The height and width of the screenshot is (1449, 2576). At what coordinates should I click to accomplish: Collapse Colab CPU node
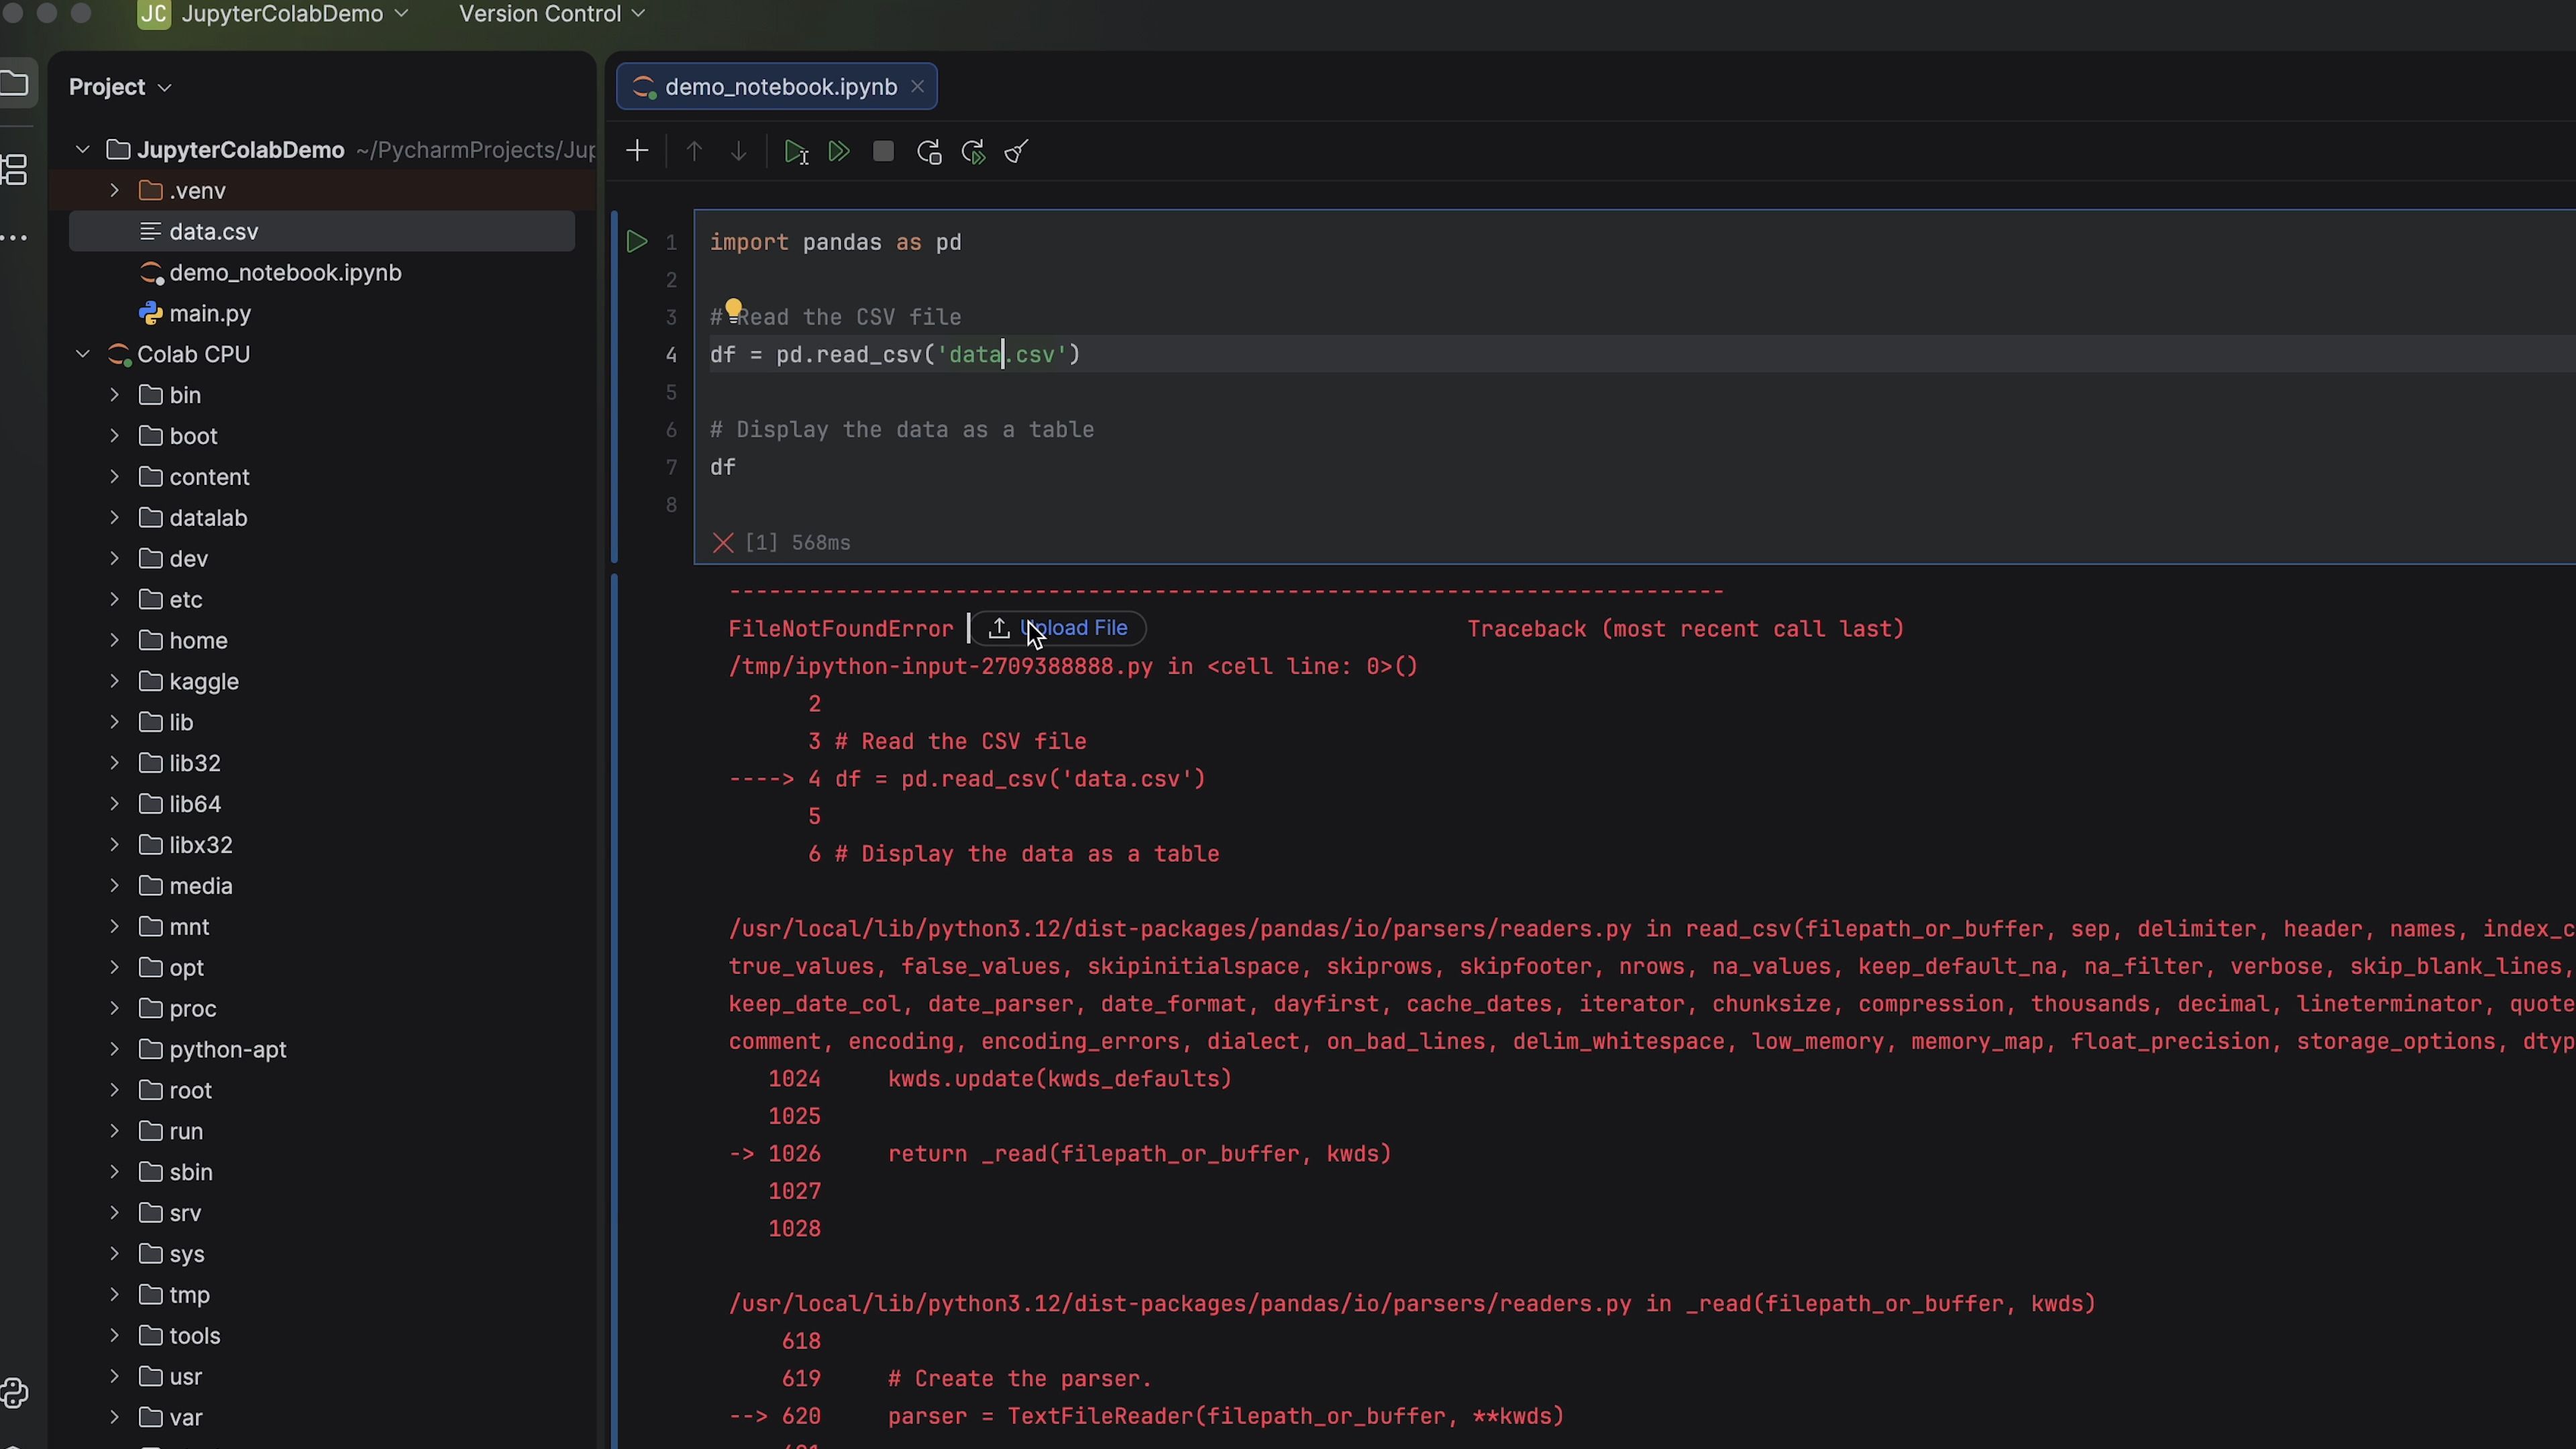pos(83,354)
